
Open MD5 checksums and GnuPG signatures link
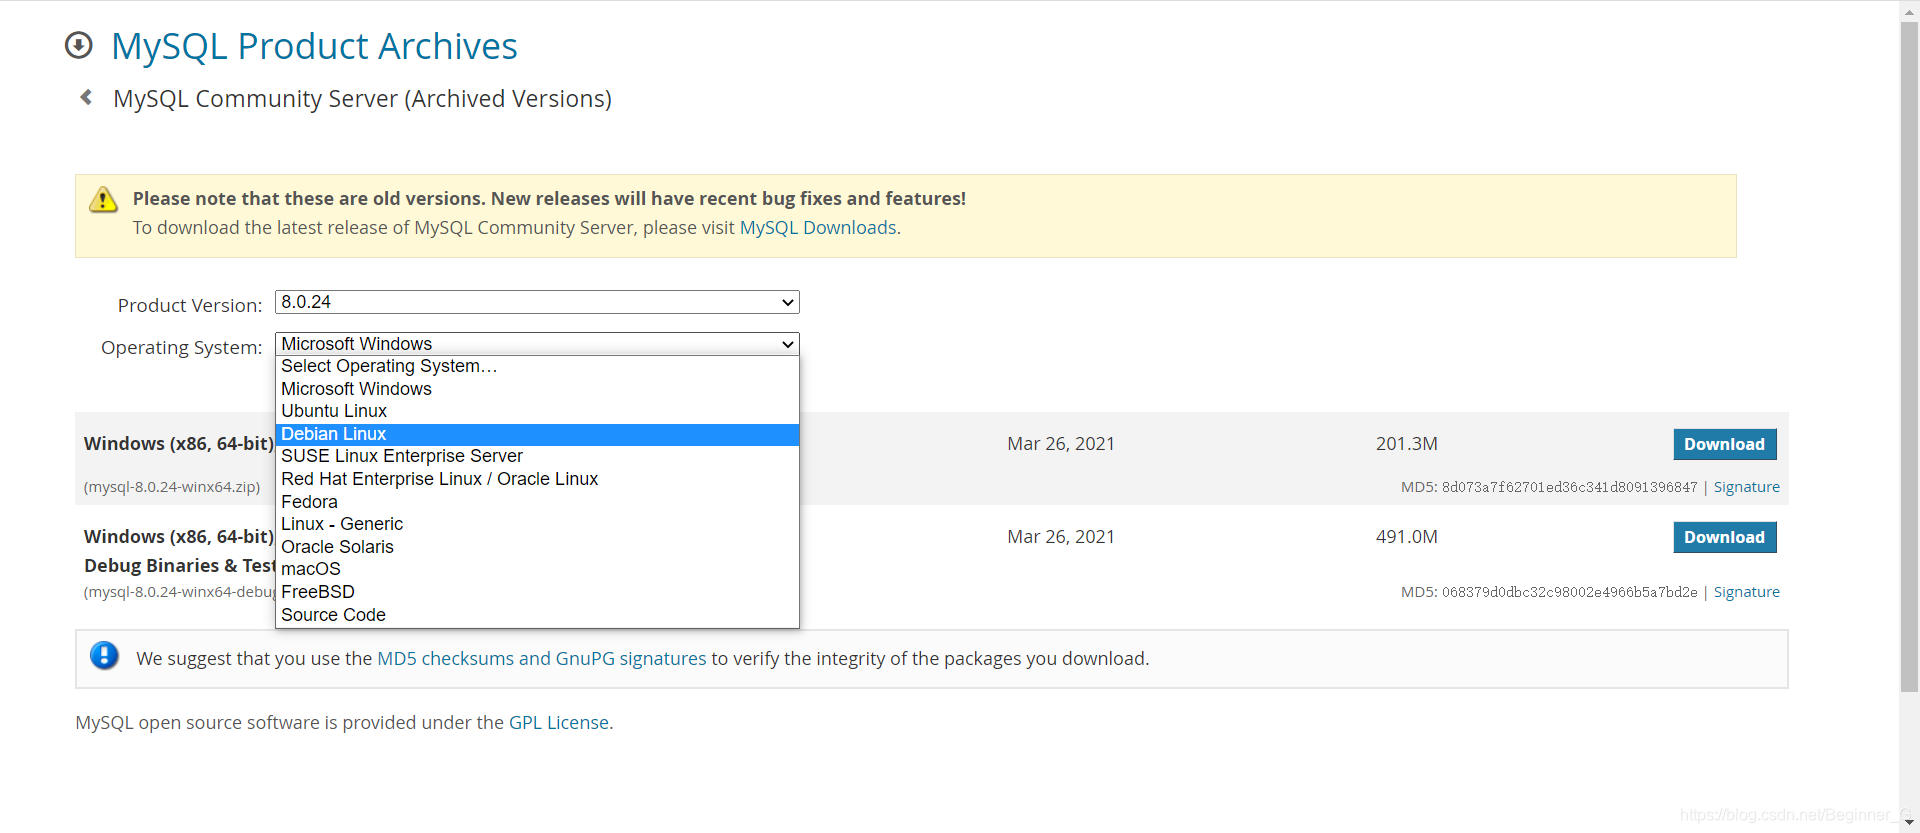pyautogui.click(x=541, y=659)
